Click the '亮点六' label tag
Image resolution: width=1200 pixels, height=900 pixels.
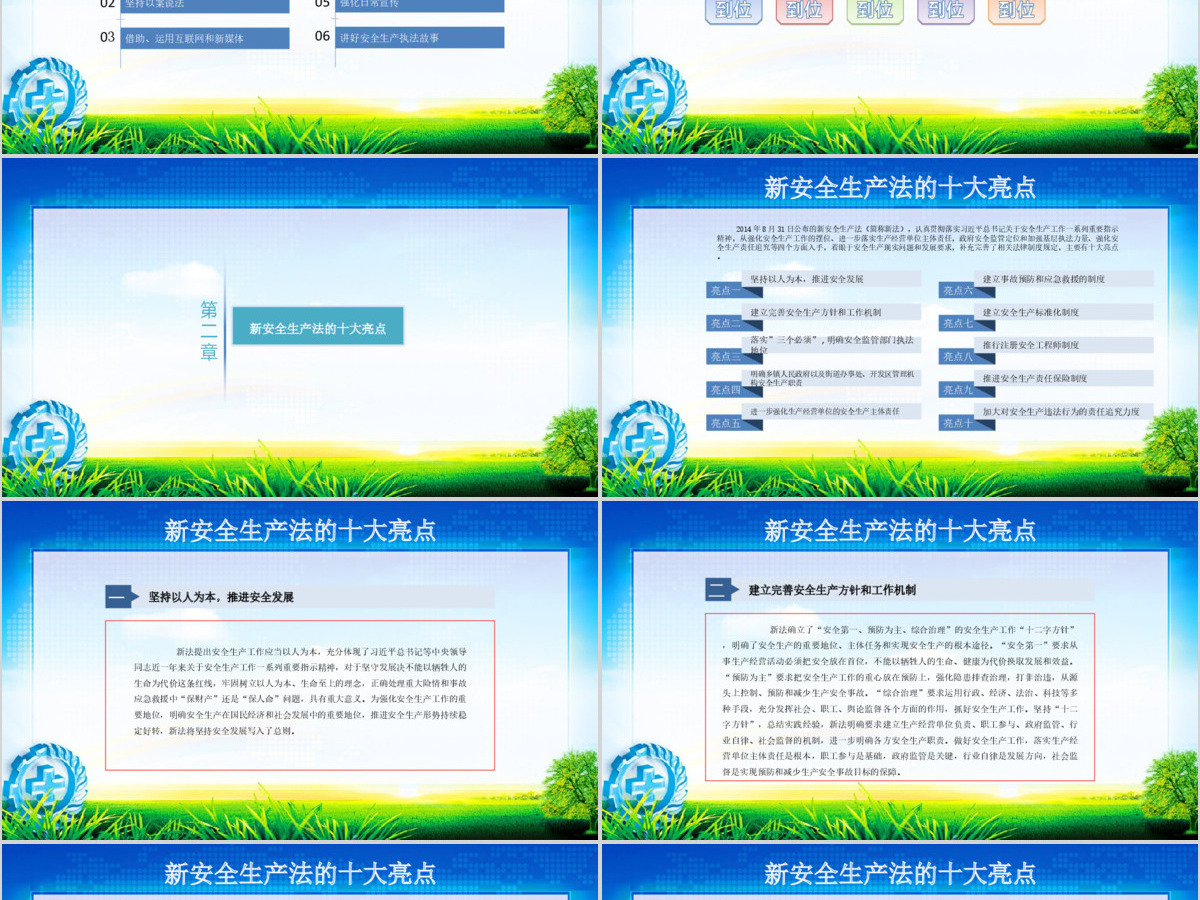(967, 291)
